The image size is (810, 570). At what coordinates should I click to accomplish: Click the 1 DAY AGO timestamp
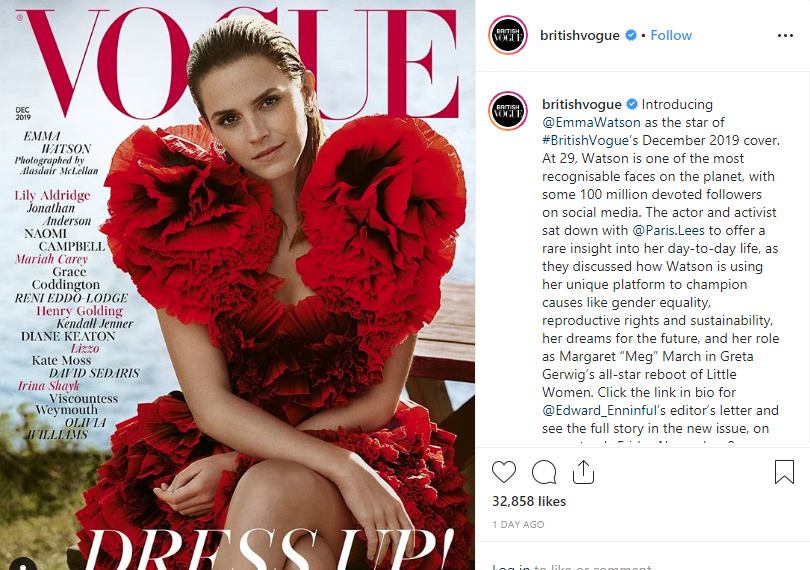(x=518, y=525)
